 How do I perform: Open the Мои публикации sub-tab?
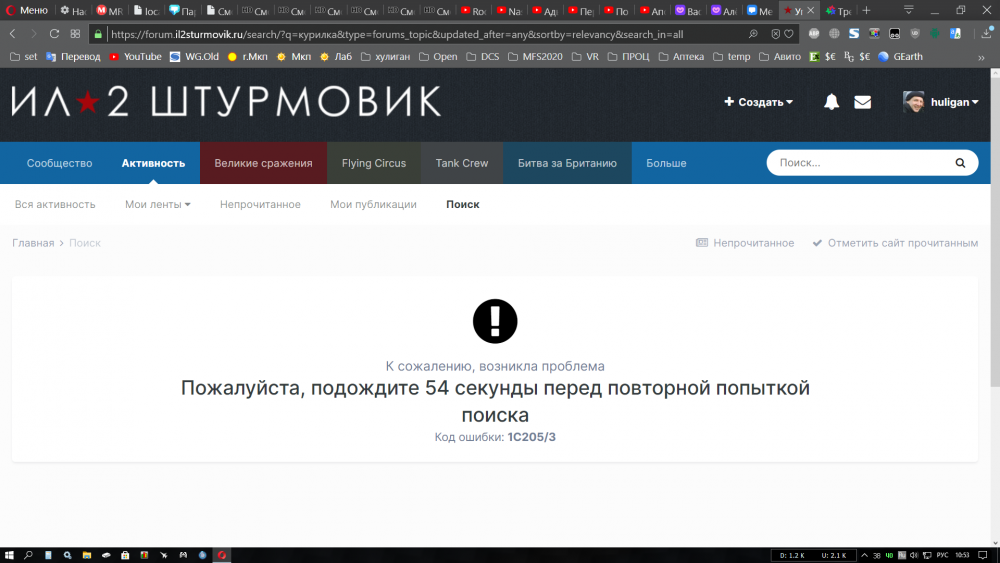pyautogui.click(x=373, y=204)
